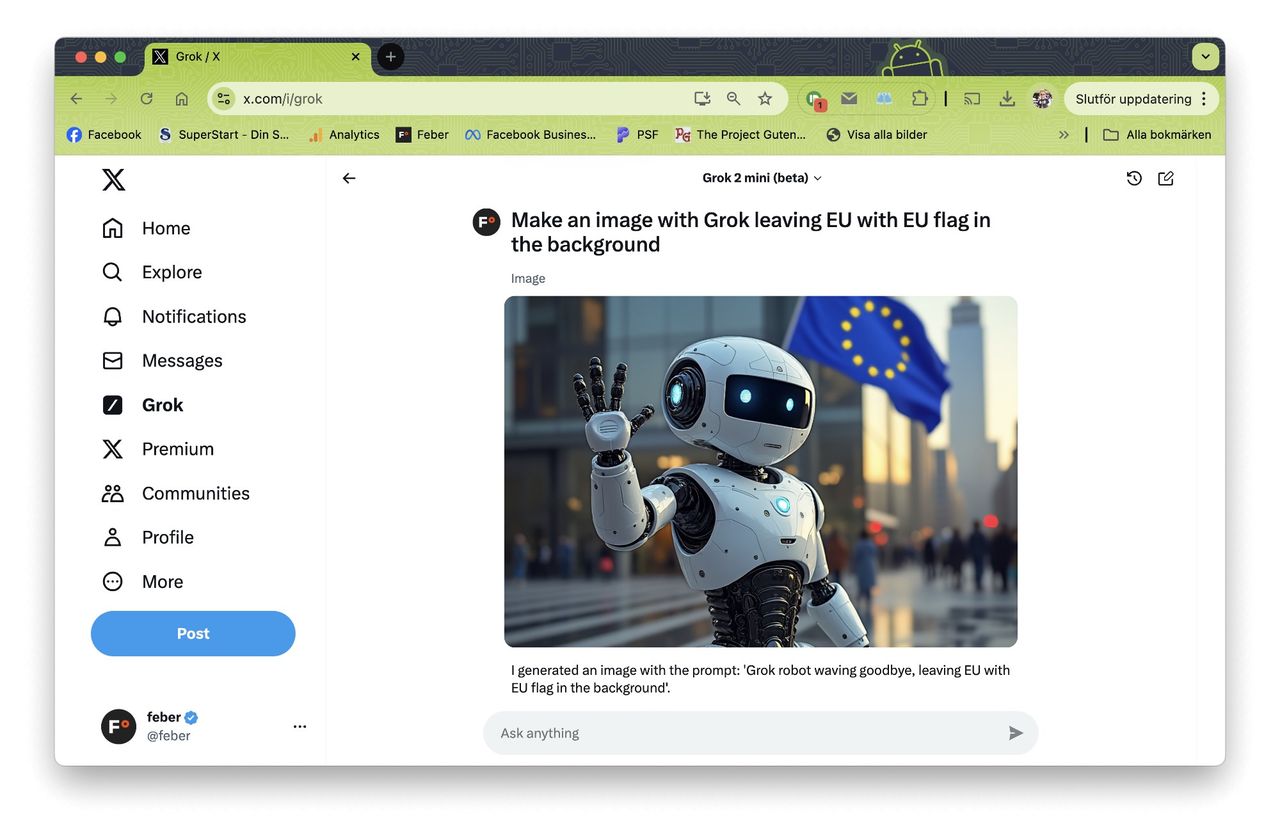Open Communities from the sidebar
1280x838 pixels.
(x=195, y=493)
